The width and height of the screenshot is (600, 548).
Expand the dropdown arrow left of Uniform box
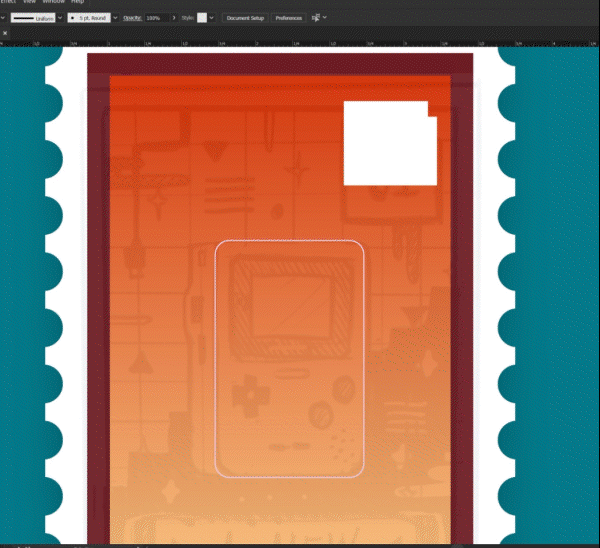[2, 18]
